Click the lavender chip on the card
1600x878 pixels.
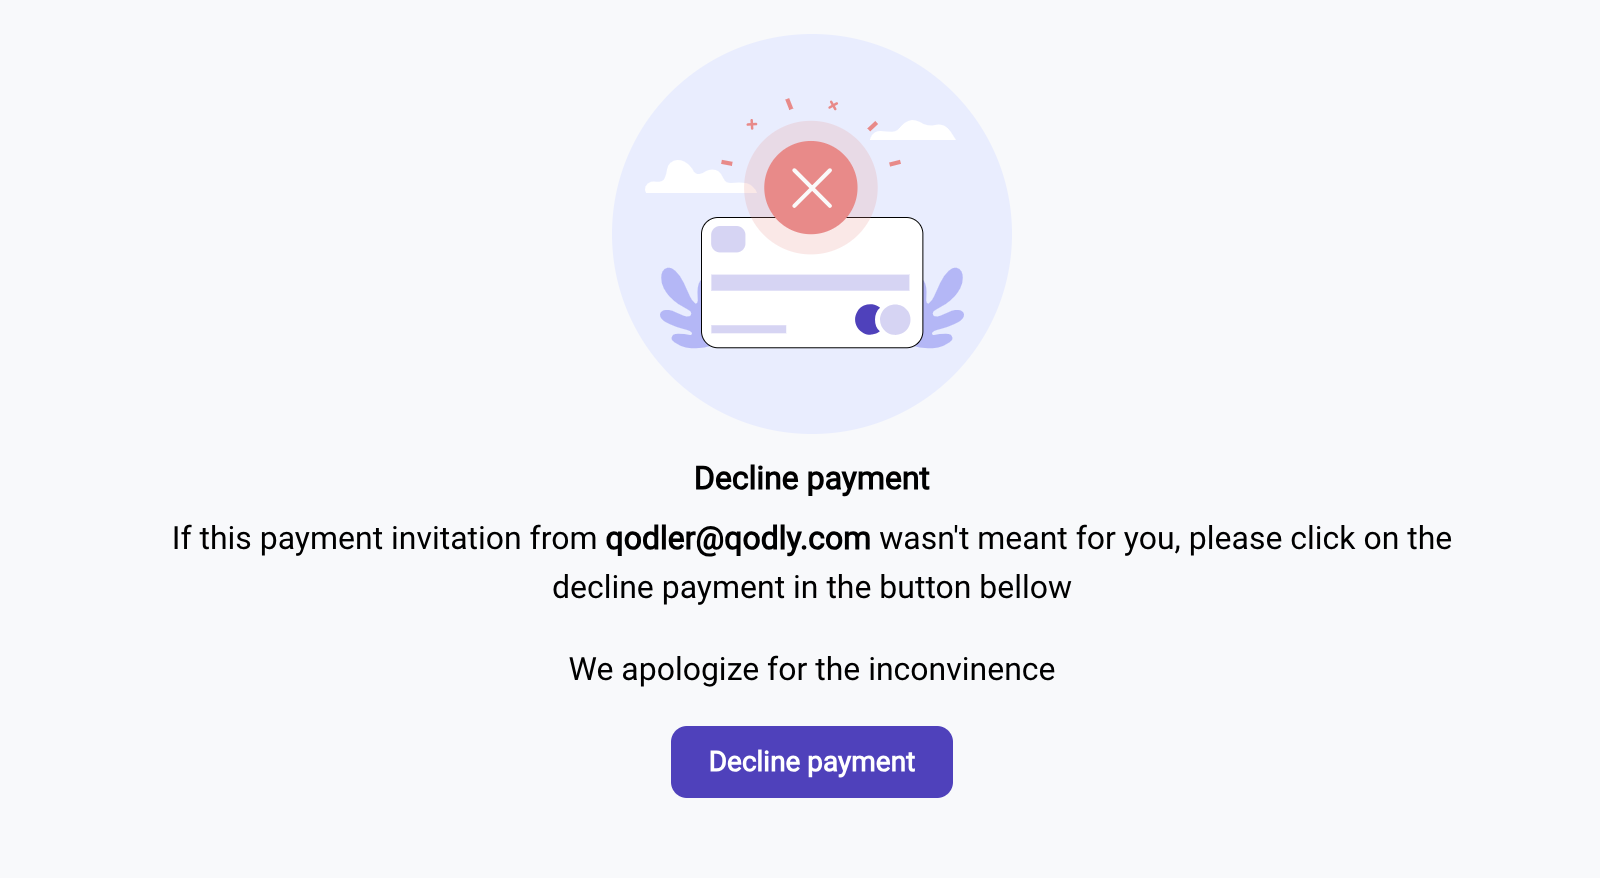click(728, 239)
